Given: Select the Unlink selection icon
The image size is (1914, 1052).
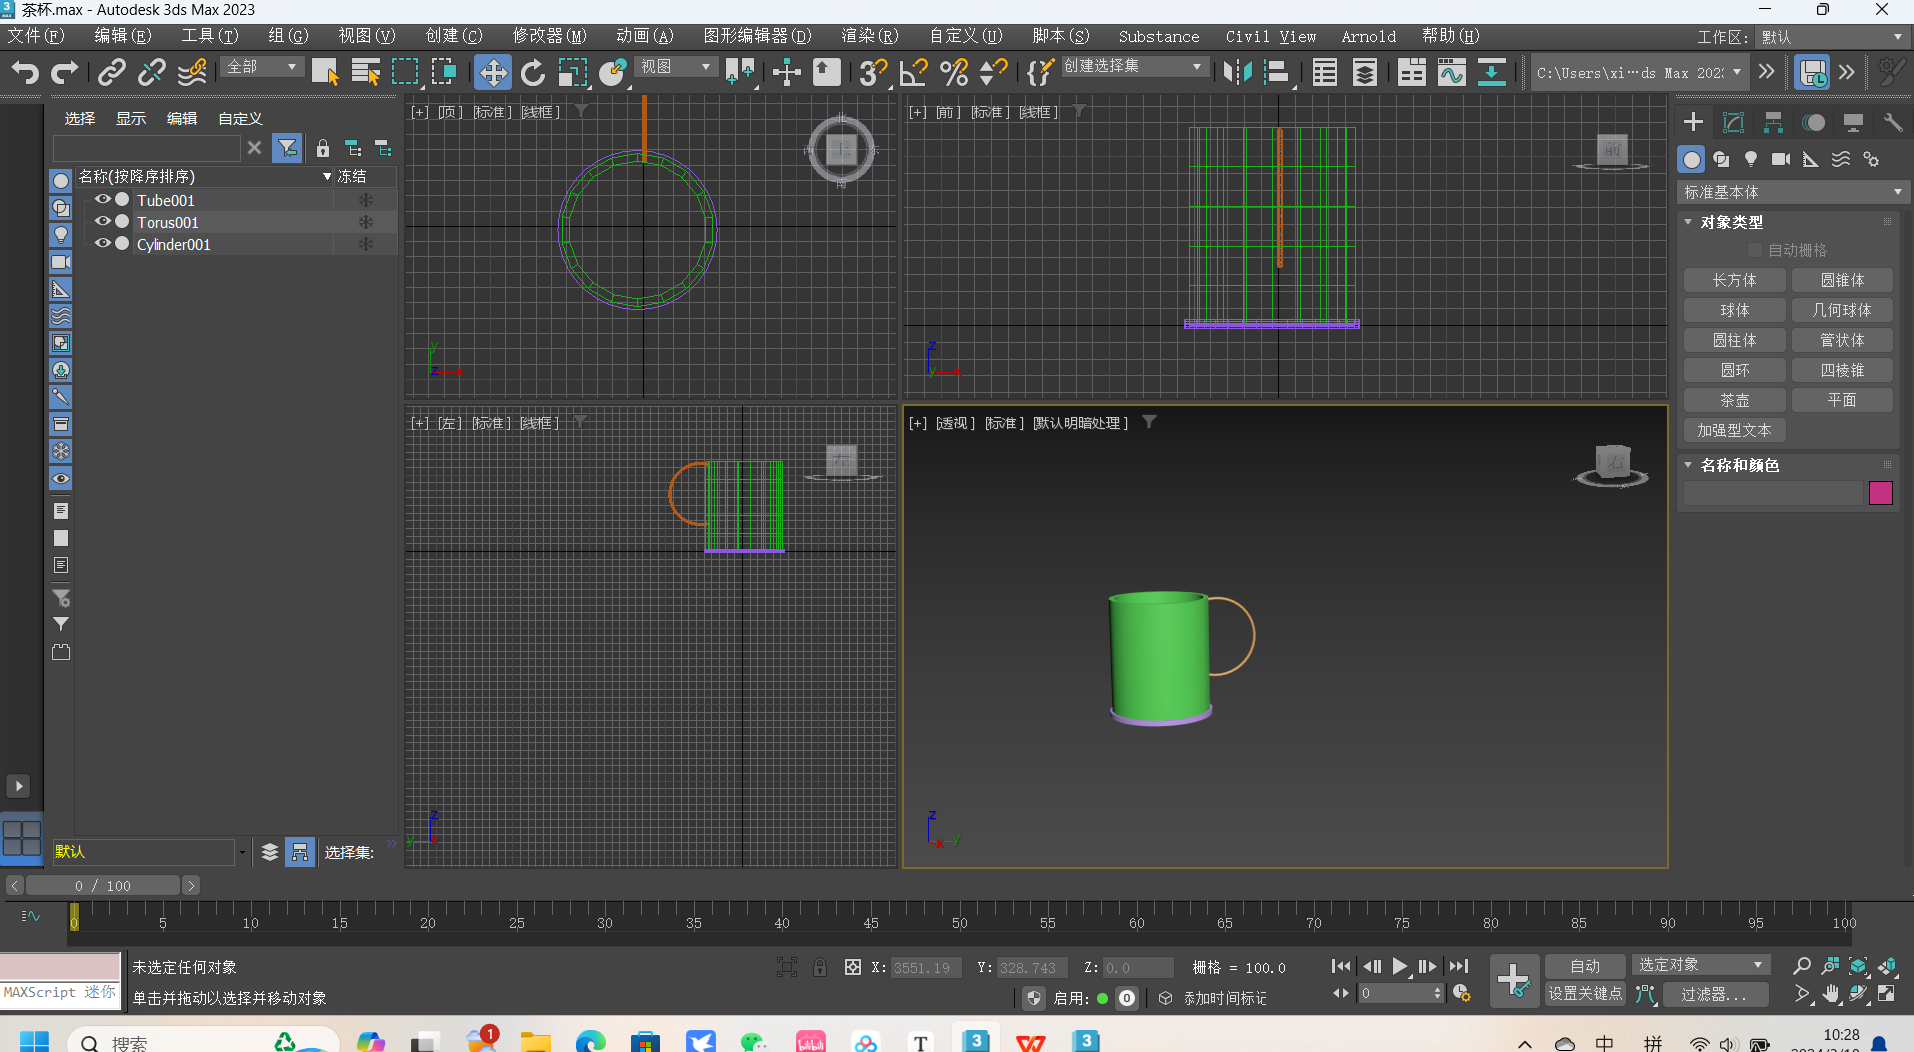Looking at the screenshot, I should point(151,72).
